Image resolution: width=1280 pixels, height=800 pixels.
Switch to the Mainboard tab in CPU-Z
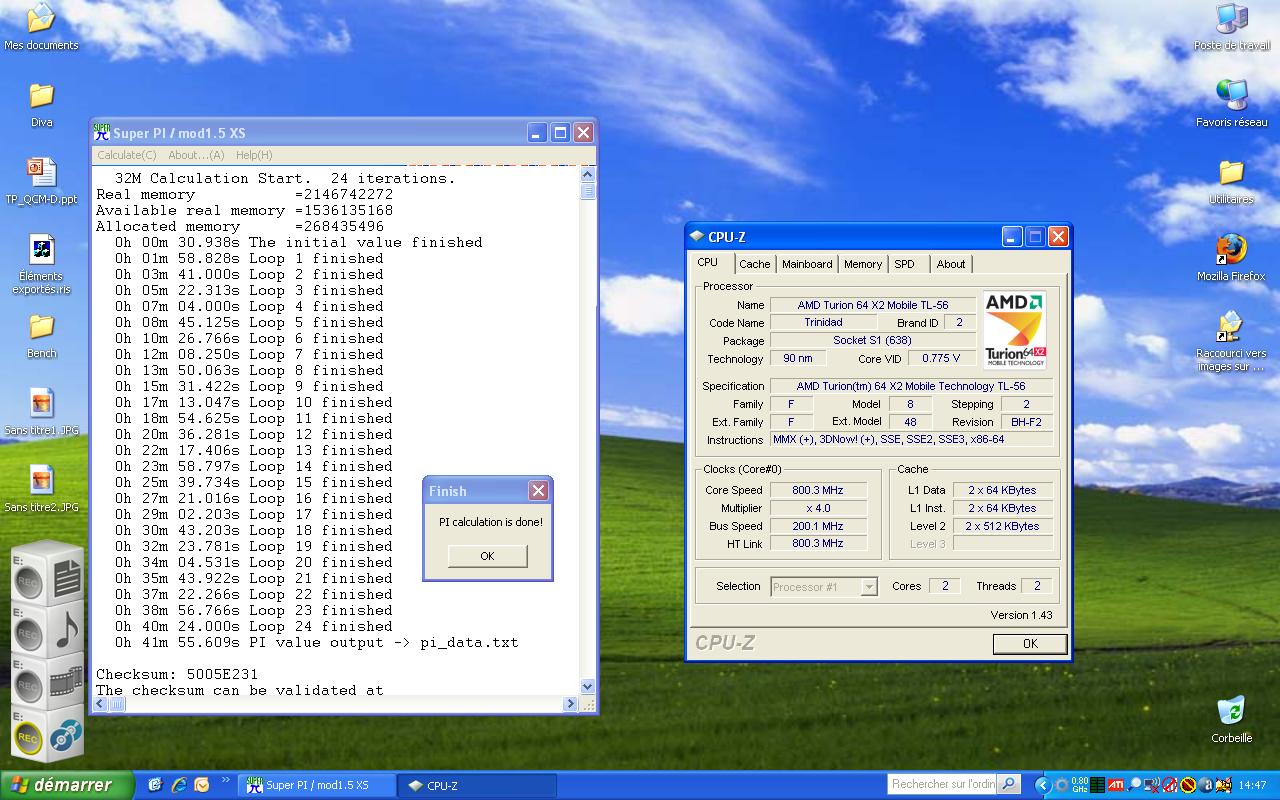807,264
